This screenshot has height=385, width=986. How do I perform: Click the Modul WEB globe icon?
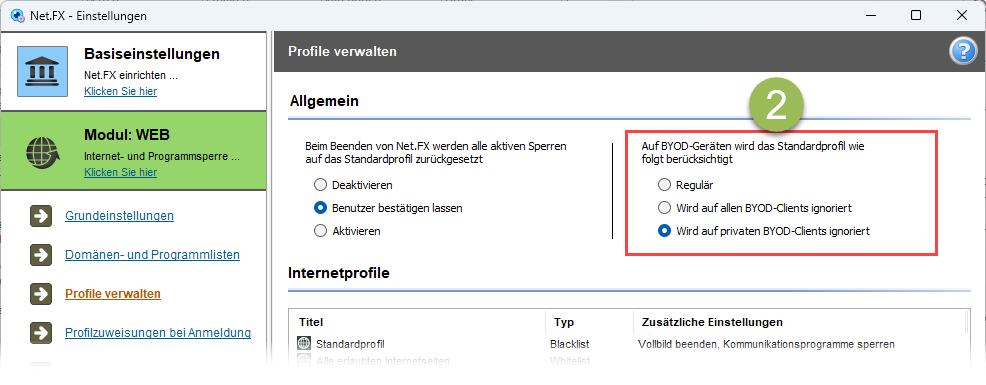tap(42, 152)
